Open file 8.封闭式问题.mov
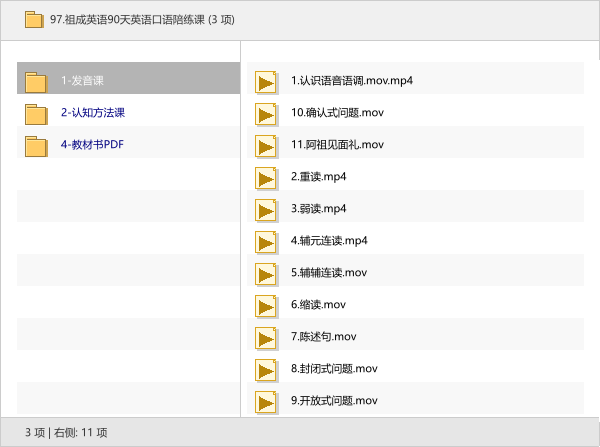 (334, 369)
